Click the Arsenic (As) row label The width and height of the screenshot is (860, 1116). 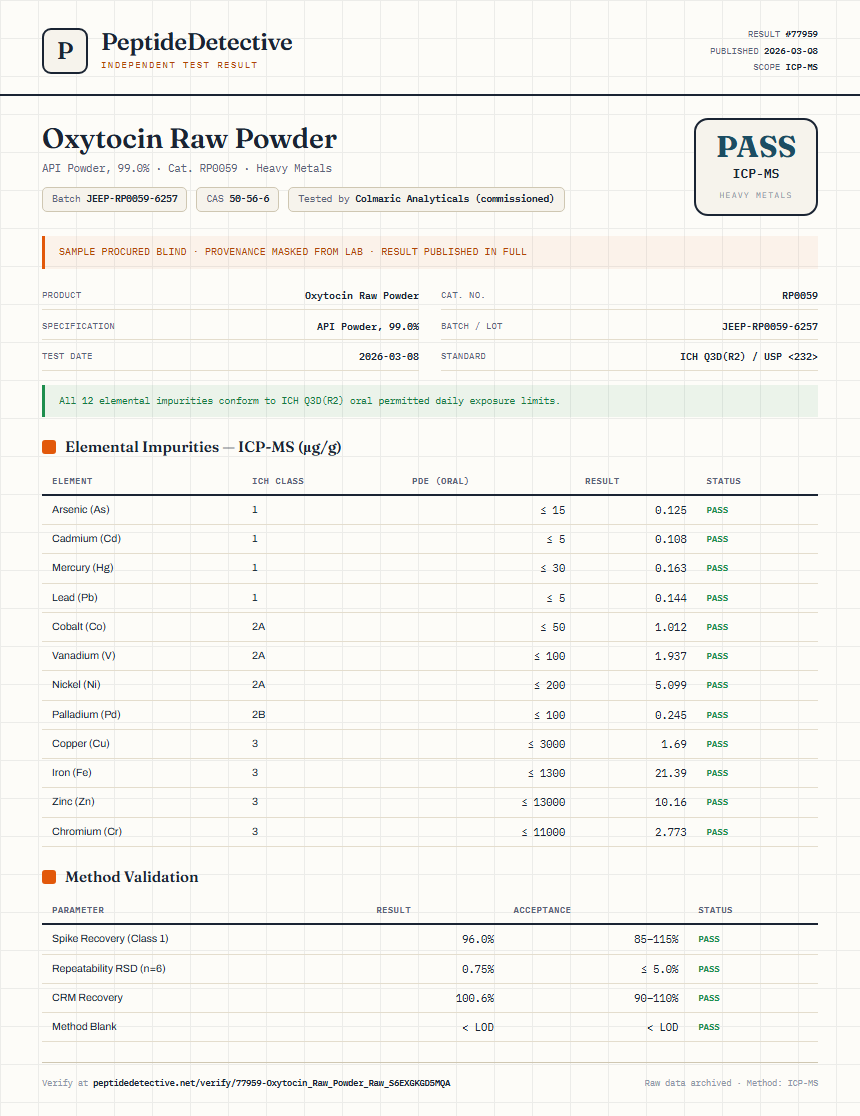(x=80, y=510)
